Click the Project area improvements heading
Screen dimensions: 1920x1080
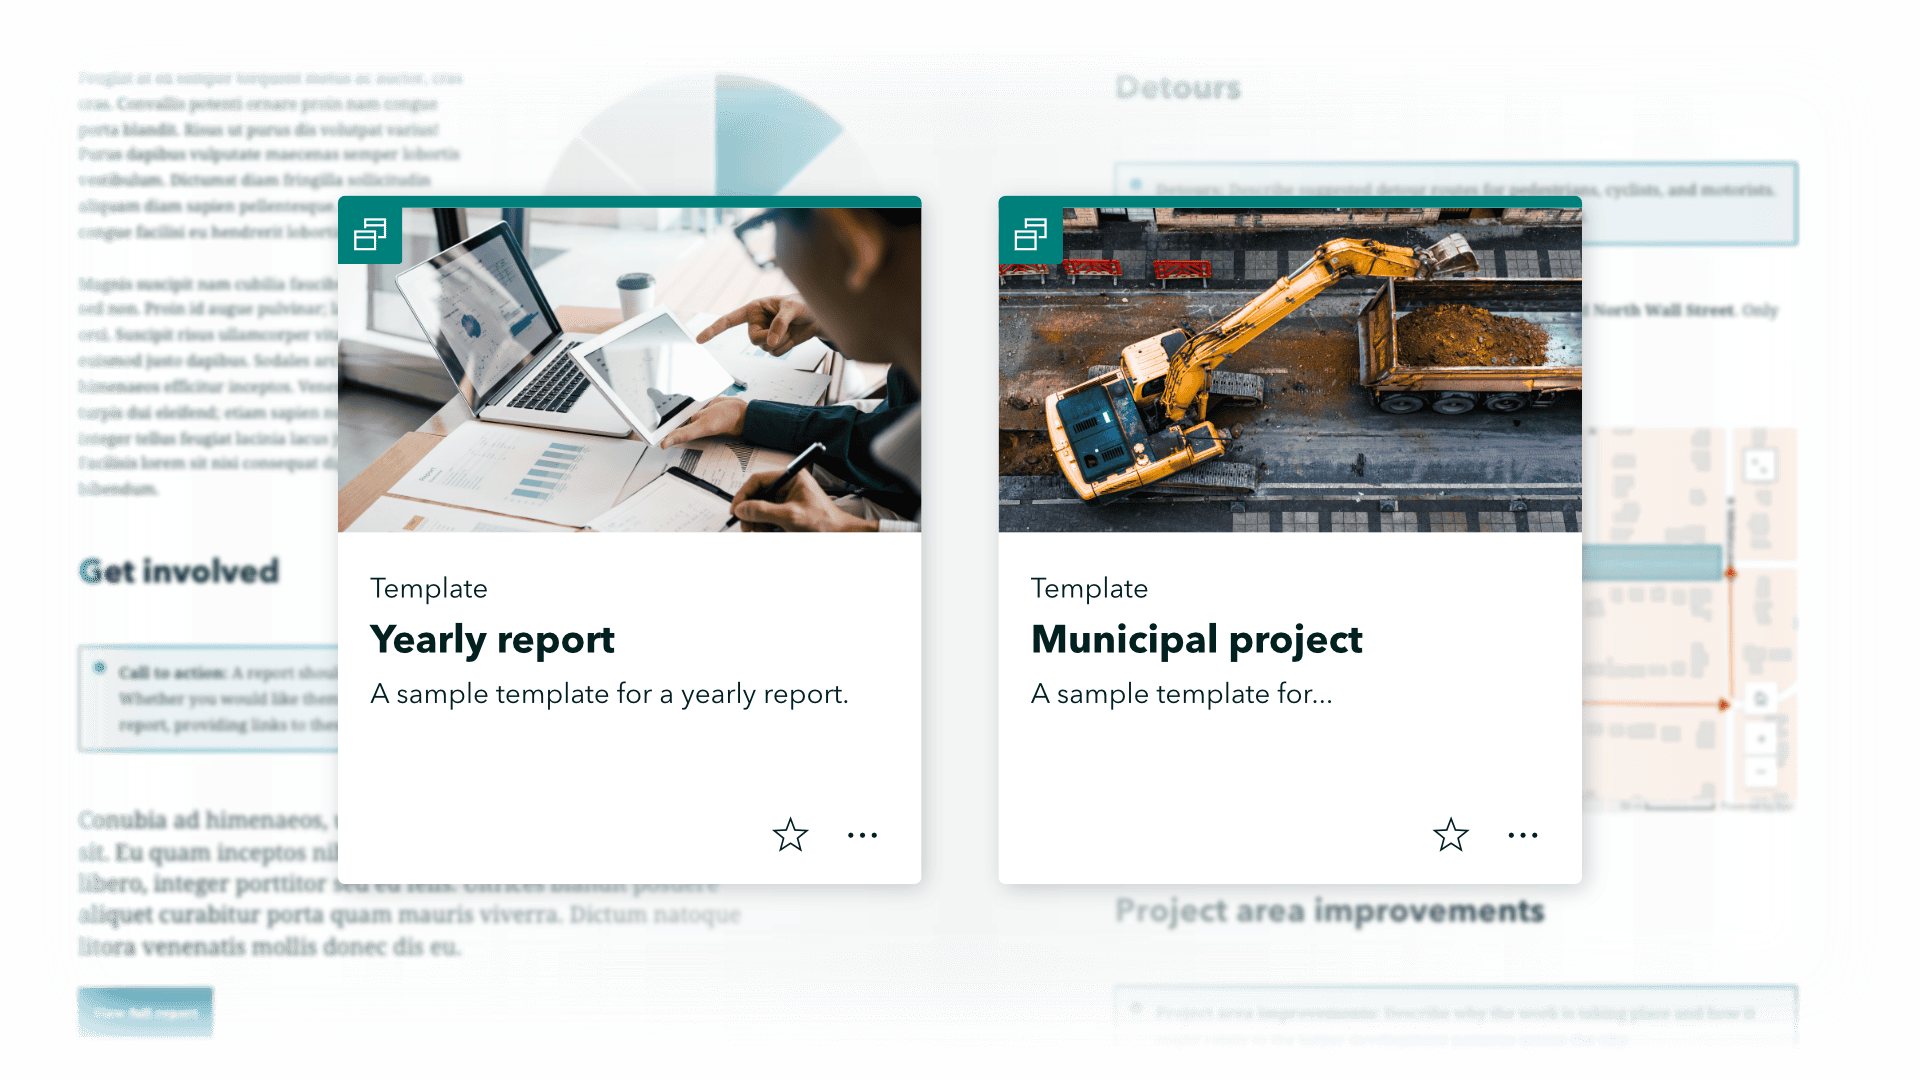coord(1329,911)
